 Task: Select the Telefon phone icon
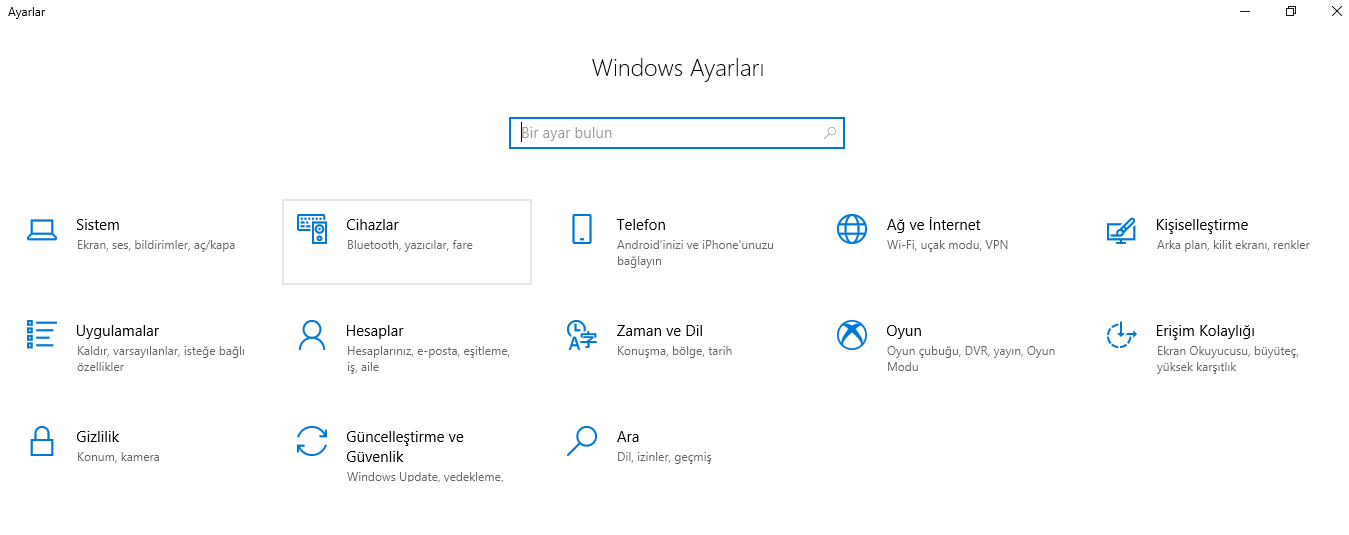point(581,229)
